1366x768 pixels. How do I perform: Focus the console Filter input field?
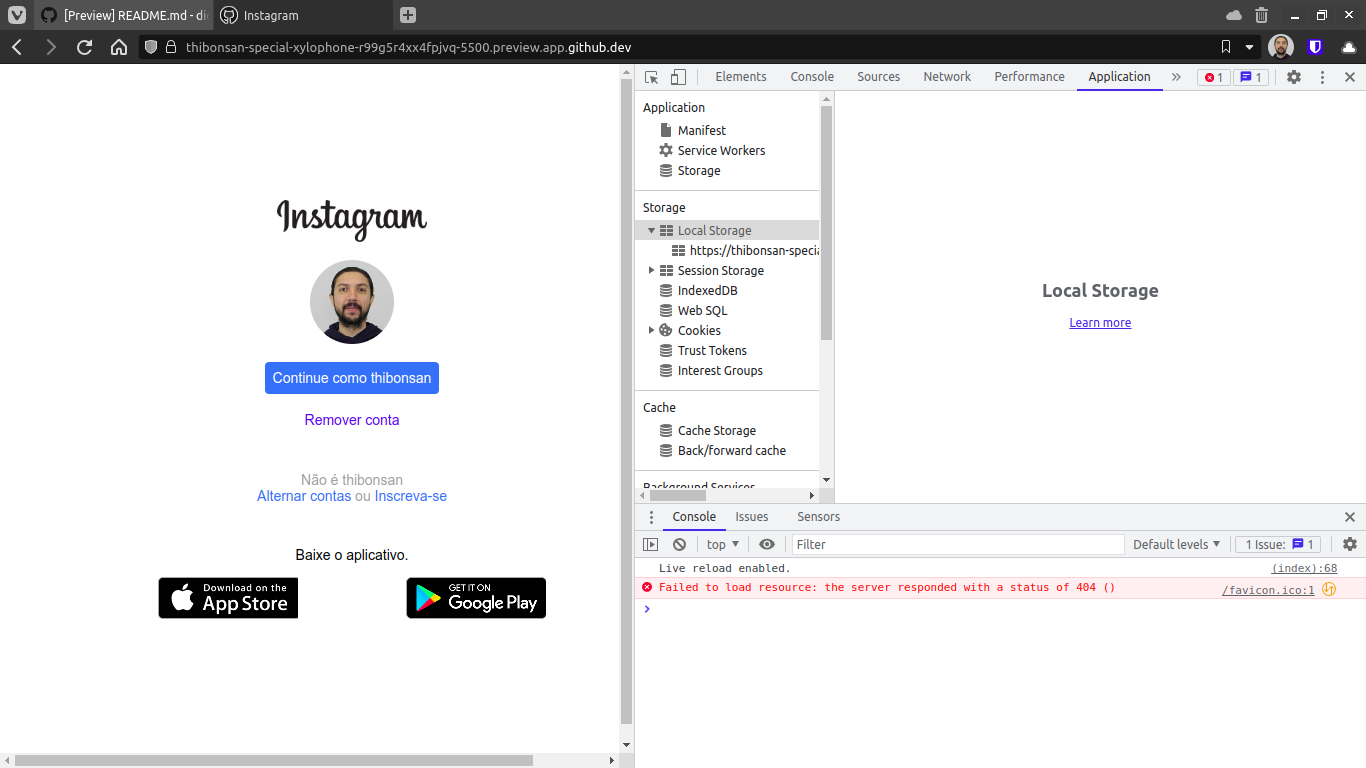(958, 544)
